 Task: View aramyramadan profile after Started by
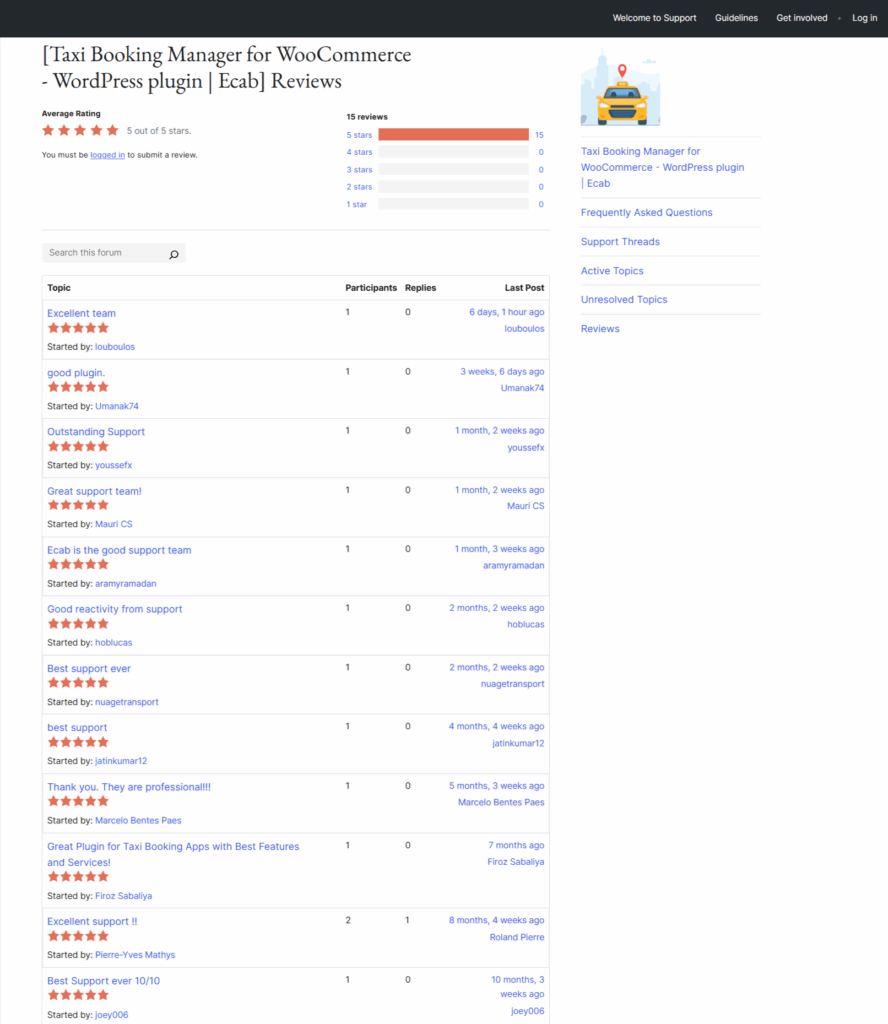pyautogui.click(x=126, y=584)
